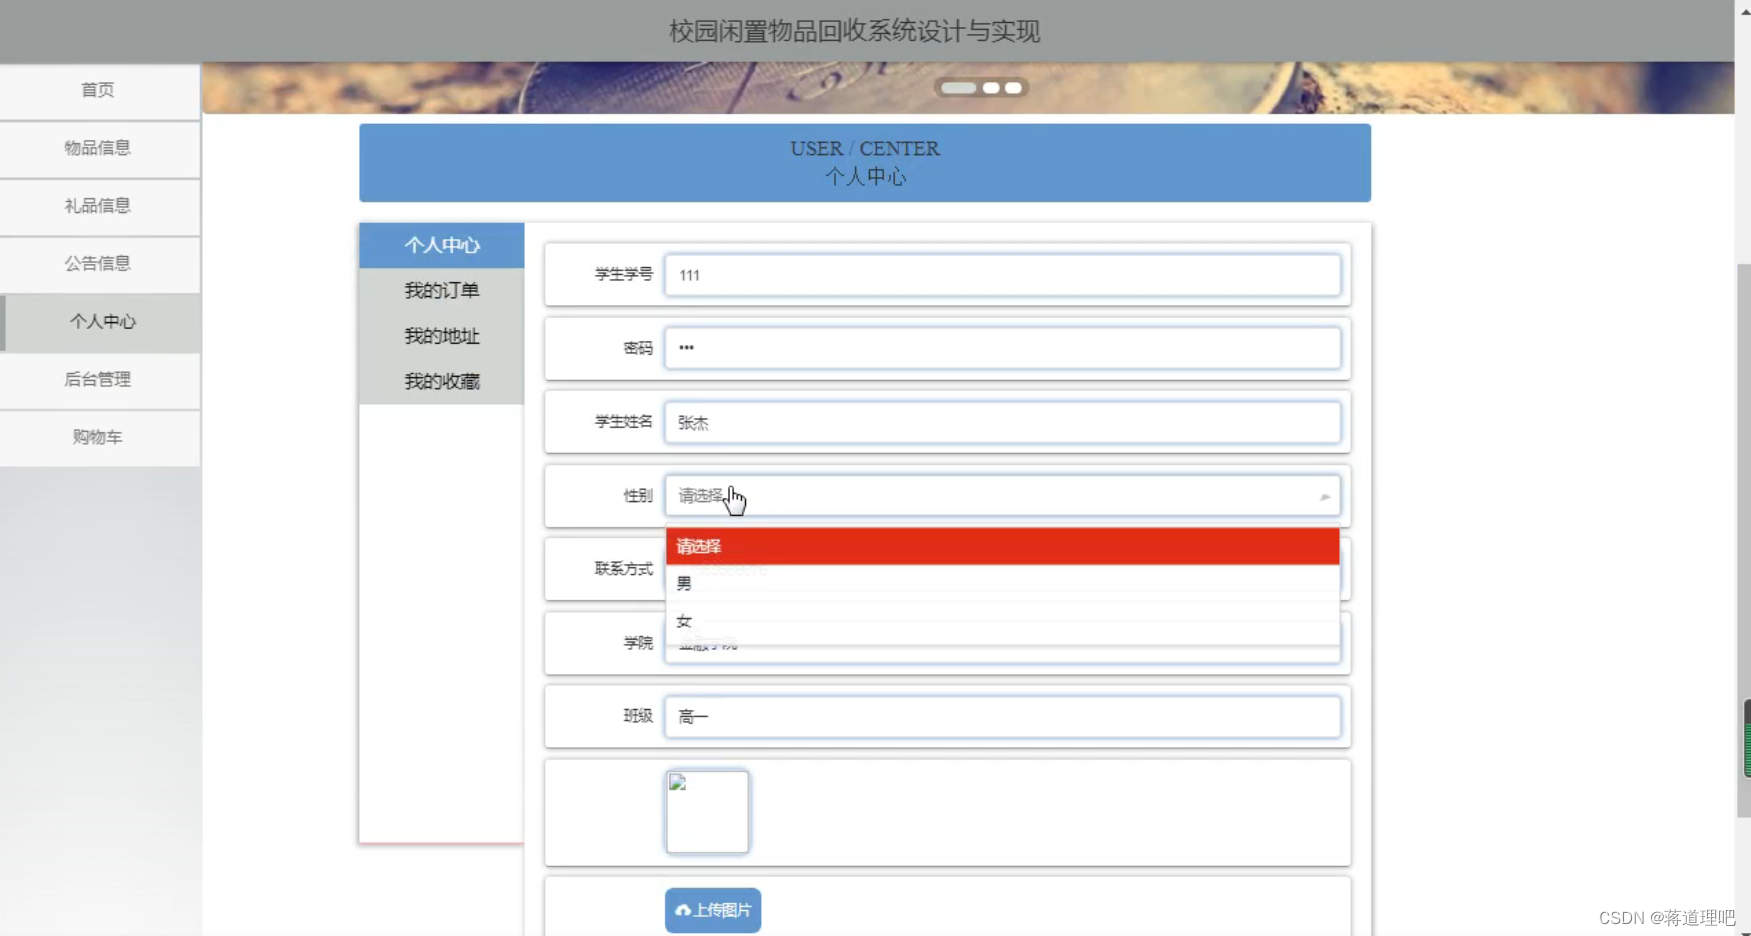Open the 购物车 sidebar entry
Screen dimensions: 1751x936
[97, 438]
